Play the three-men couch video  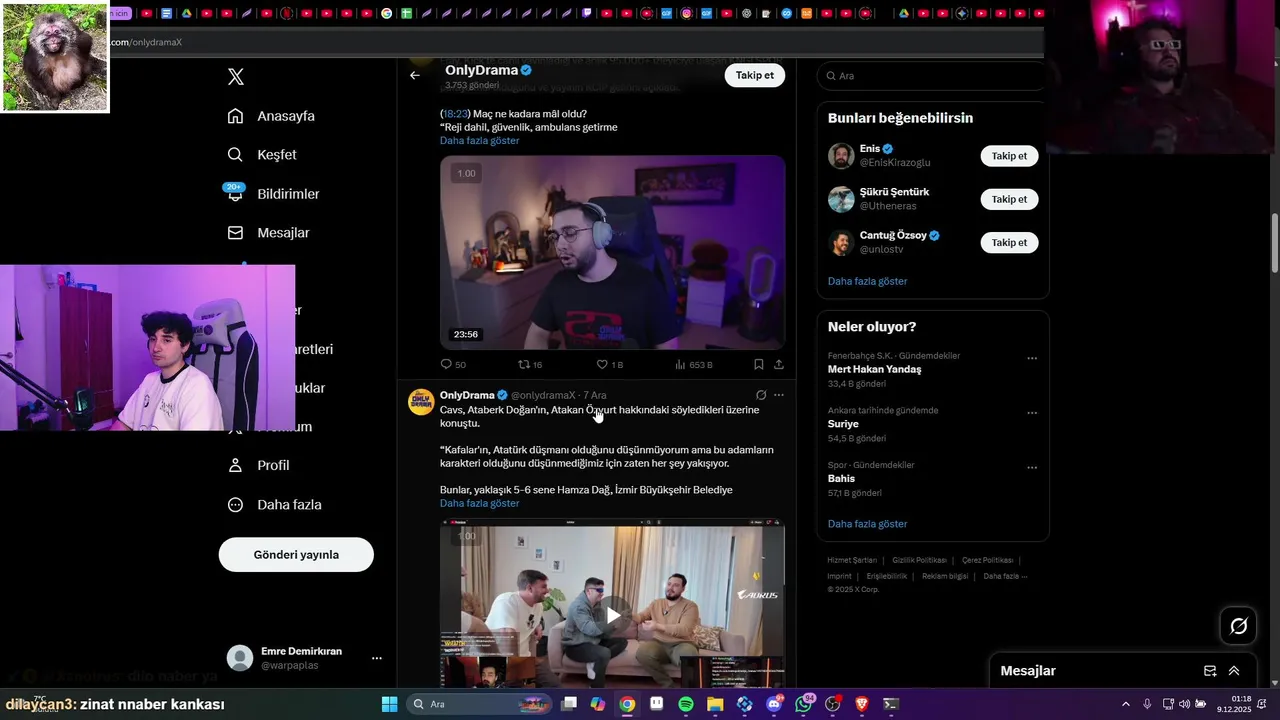(612, 615)
